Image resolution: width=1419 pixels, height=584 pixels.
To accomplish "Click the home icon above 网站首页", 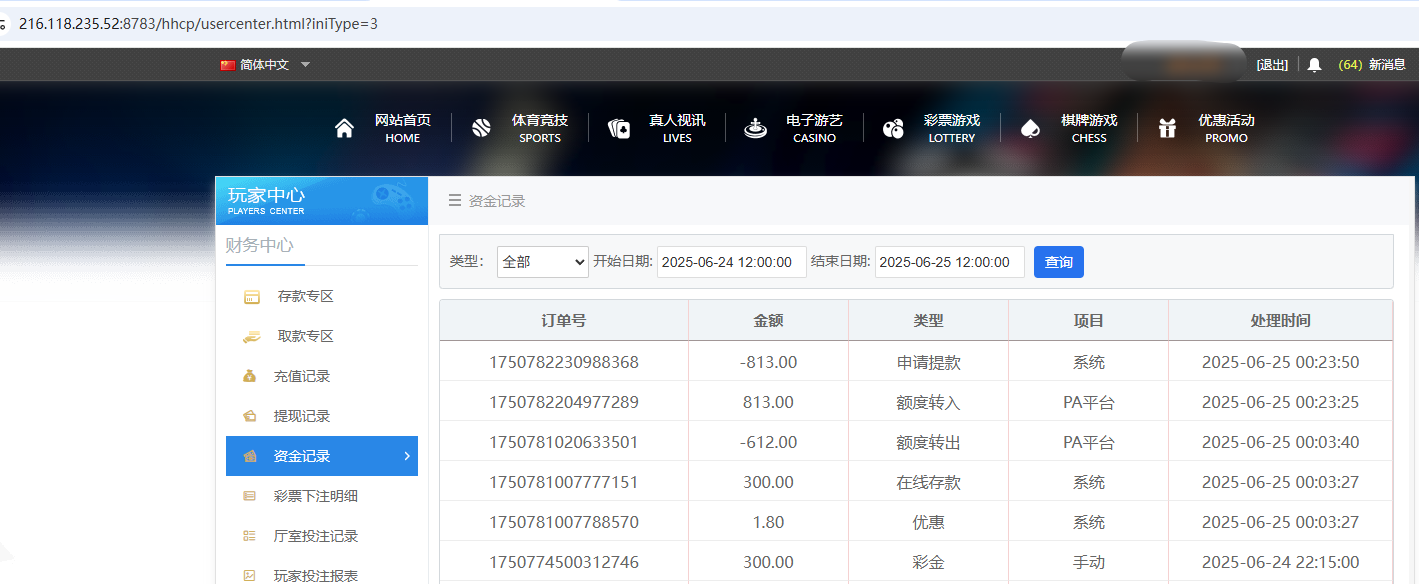I will pos(345,126).
